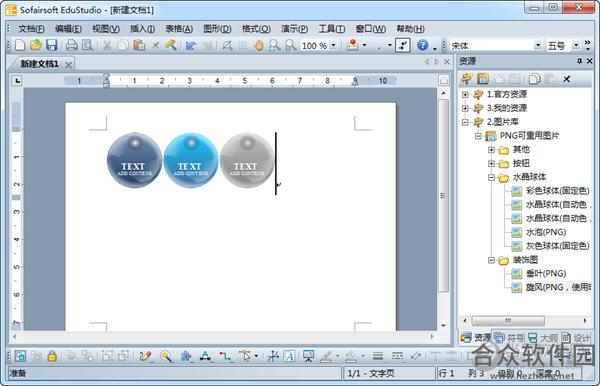The height and width of the screenshot is (386, 600).
Task: Select the magnifier tool in bottom toolbar
Action: pos(166,356)
